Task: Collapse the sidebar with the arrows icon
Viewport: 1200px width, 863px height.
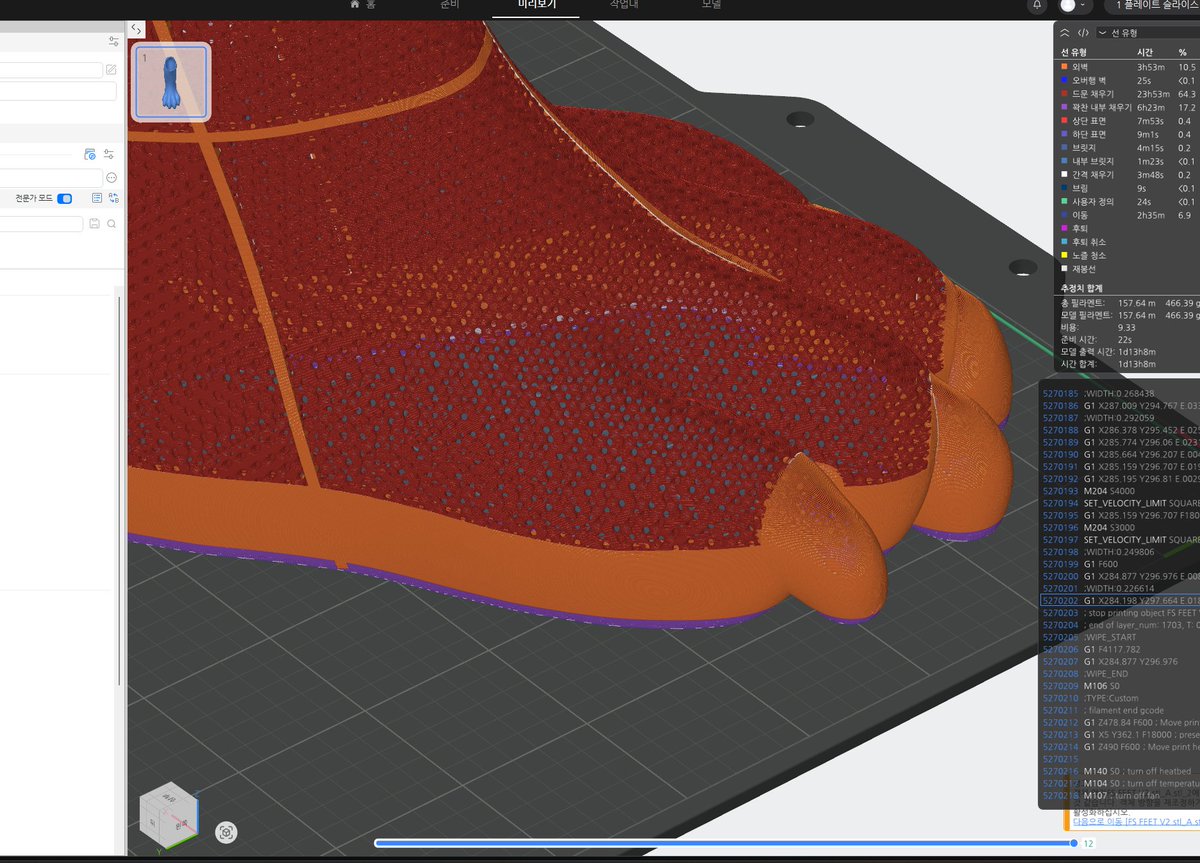Action: pyautogui.click(x=136, y=29)
